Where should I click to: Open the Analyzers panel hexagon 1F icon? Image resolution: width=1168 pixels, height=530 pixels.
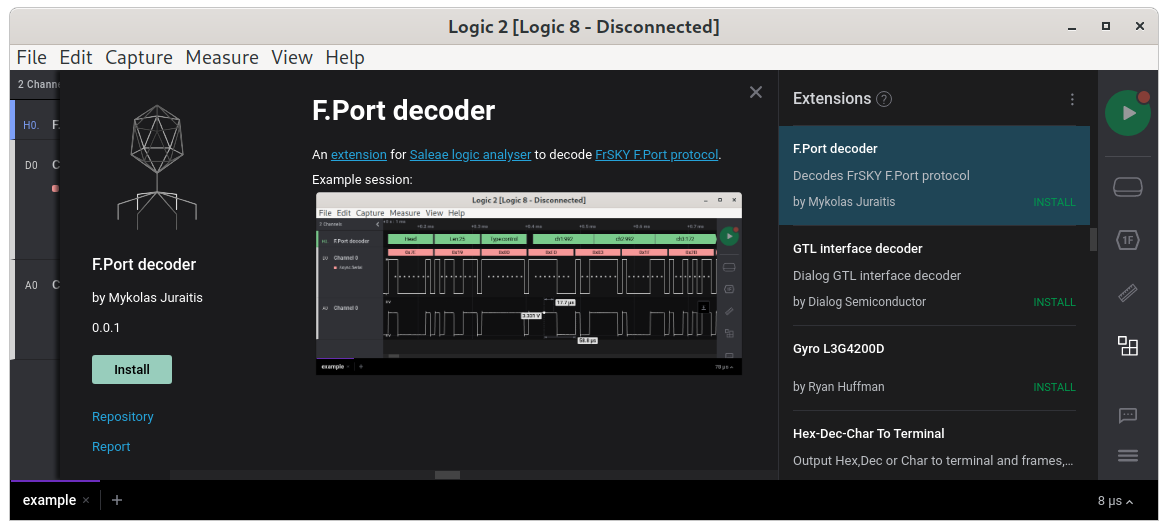[x=1128, y=240]
